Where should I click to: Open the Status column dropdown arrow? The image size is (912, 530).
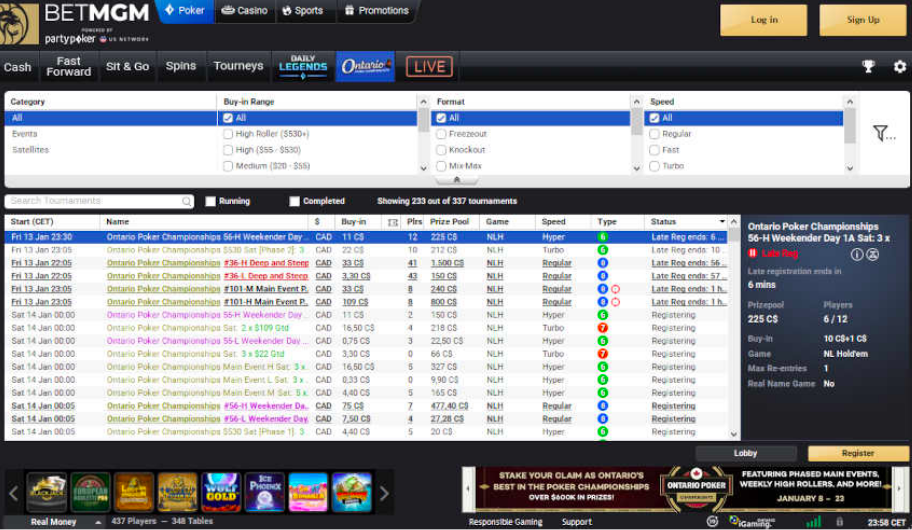[x=722, y=222]
